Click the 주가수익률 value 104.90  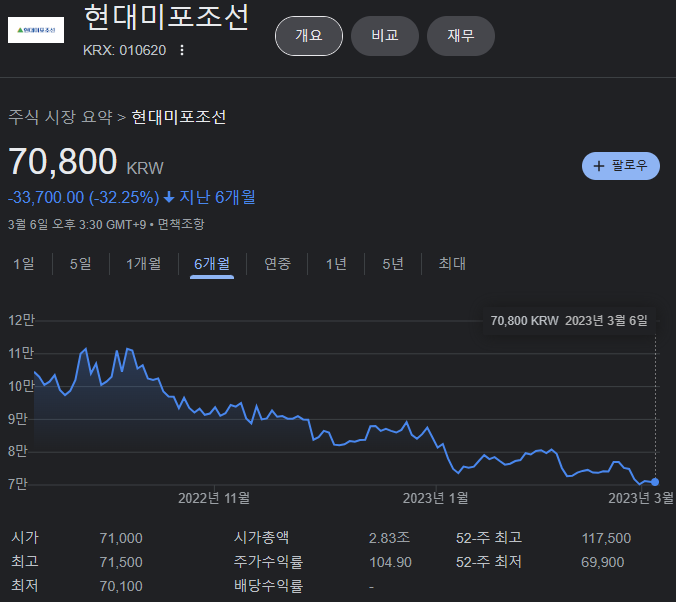tap(391, 562)
